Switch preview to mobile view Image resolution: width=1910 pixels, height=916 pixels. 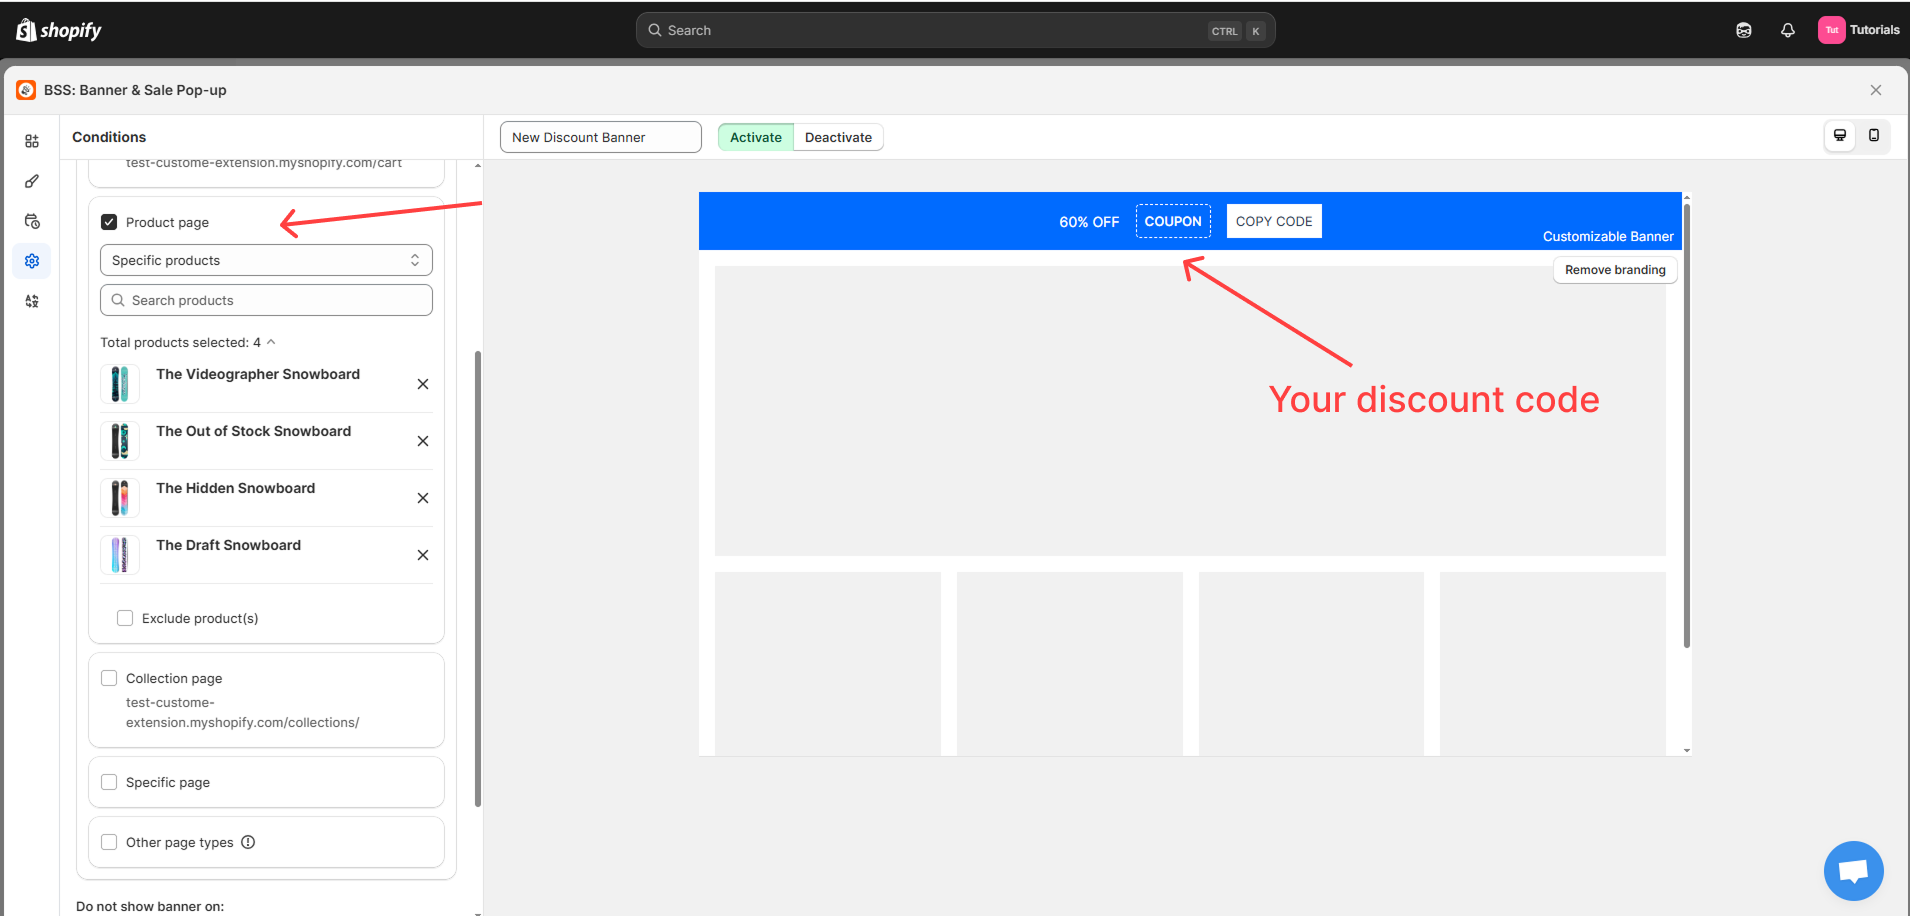tap(1874, 136)
